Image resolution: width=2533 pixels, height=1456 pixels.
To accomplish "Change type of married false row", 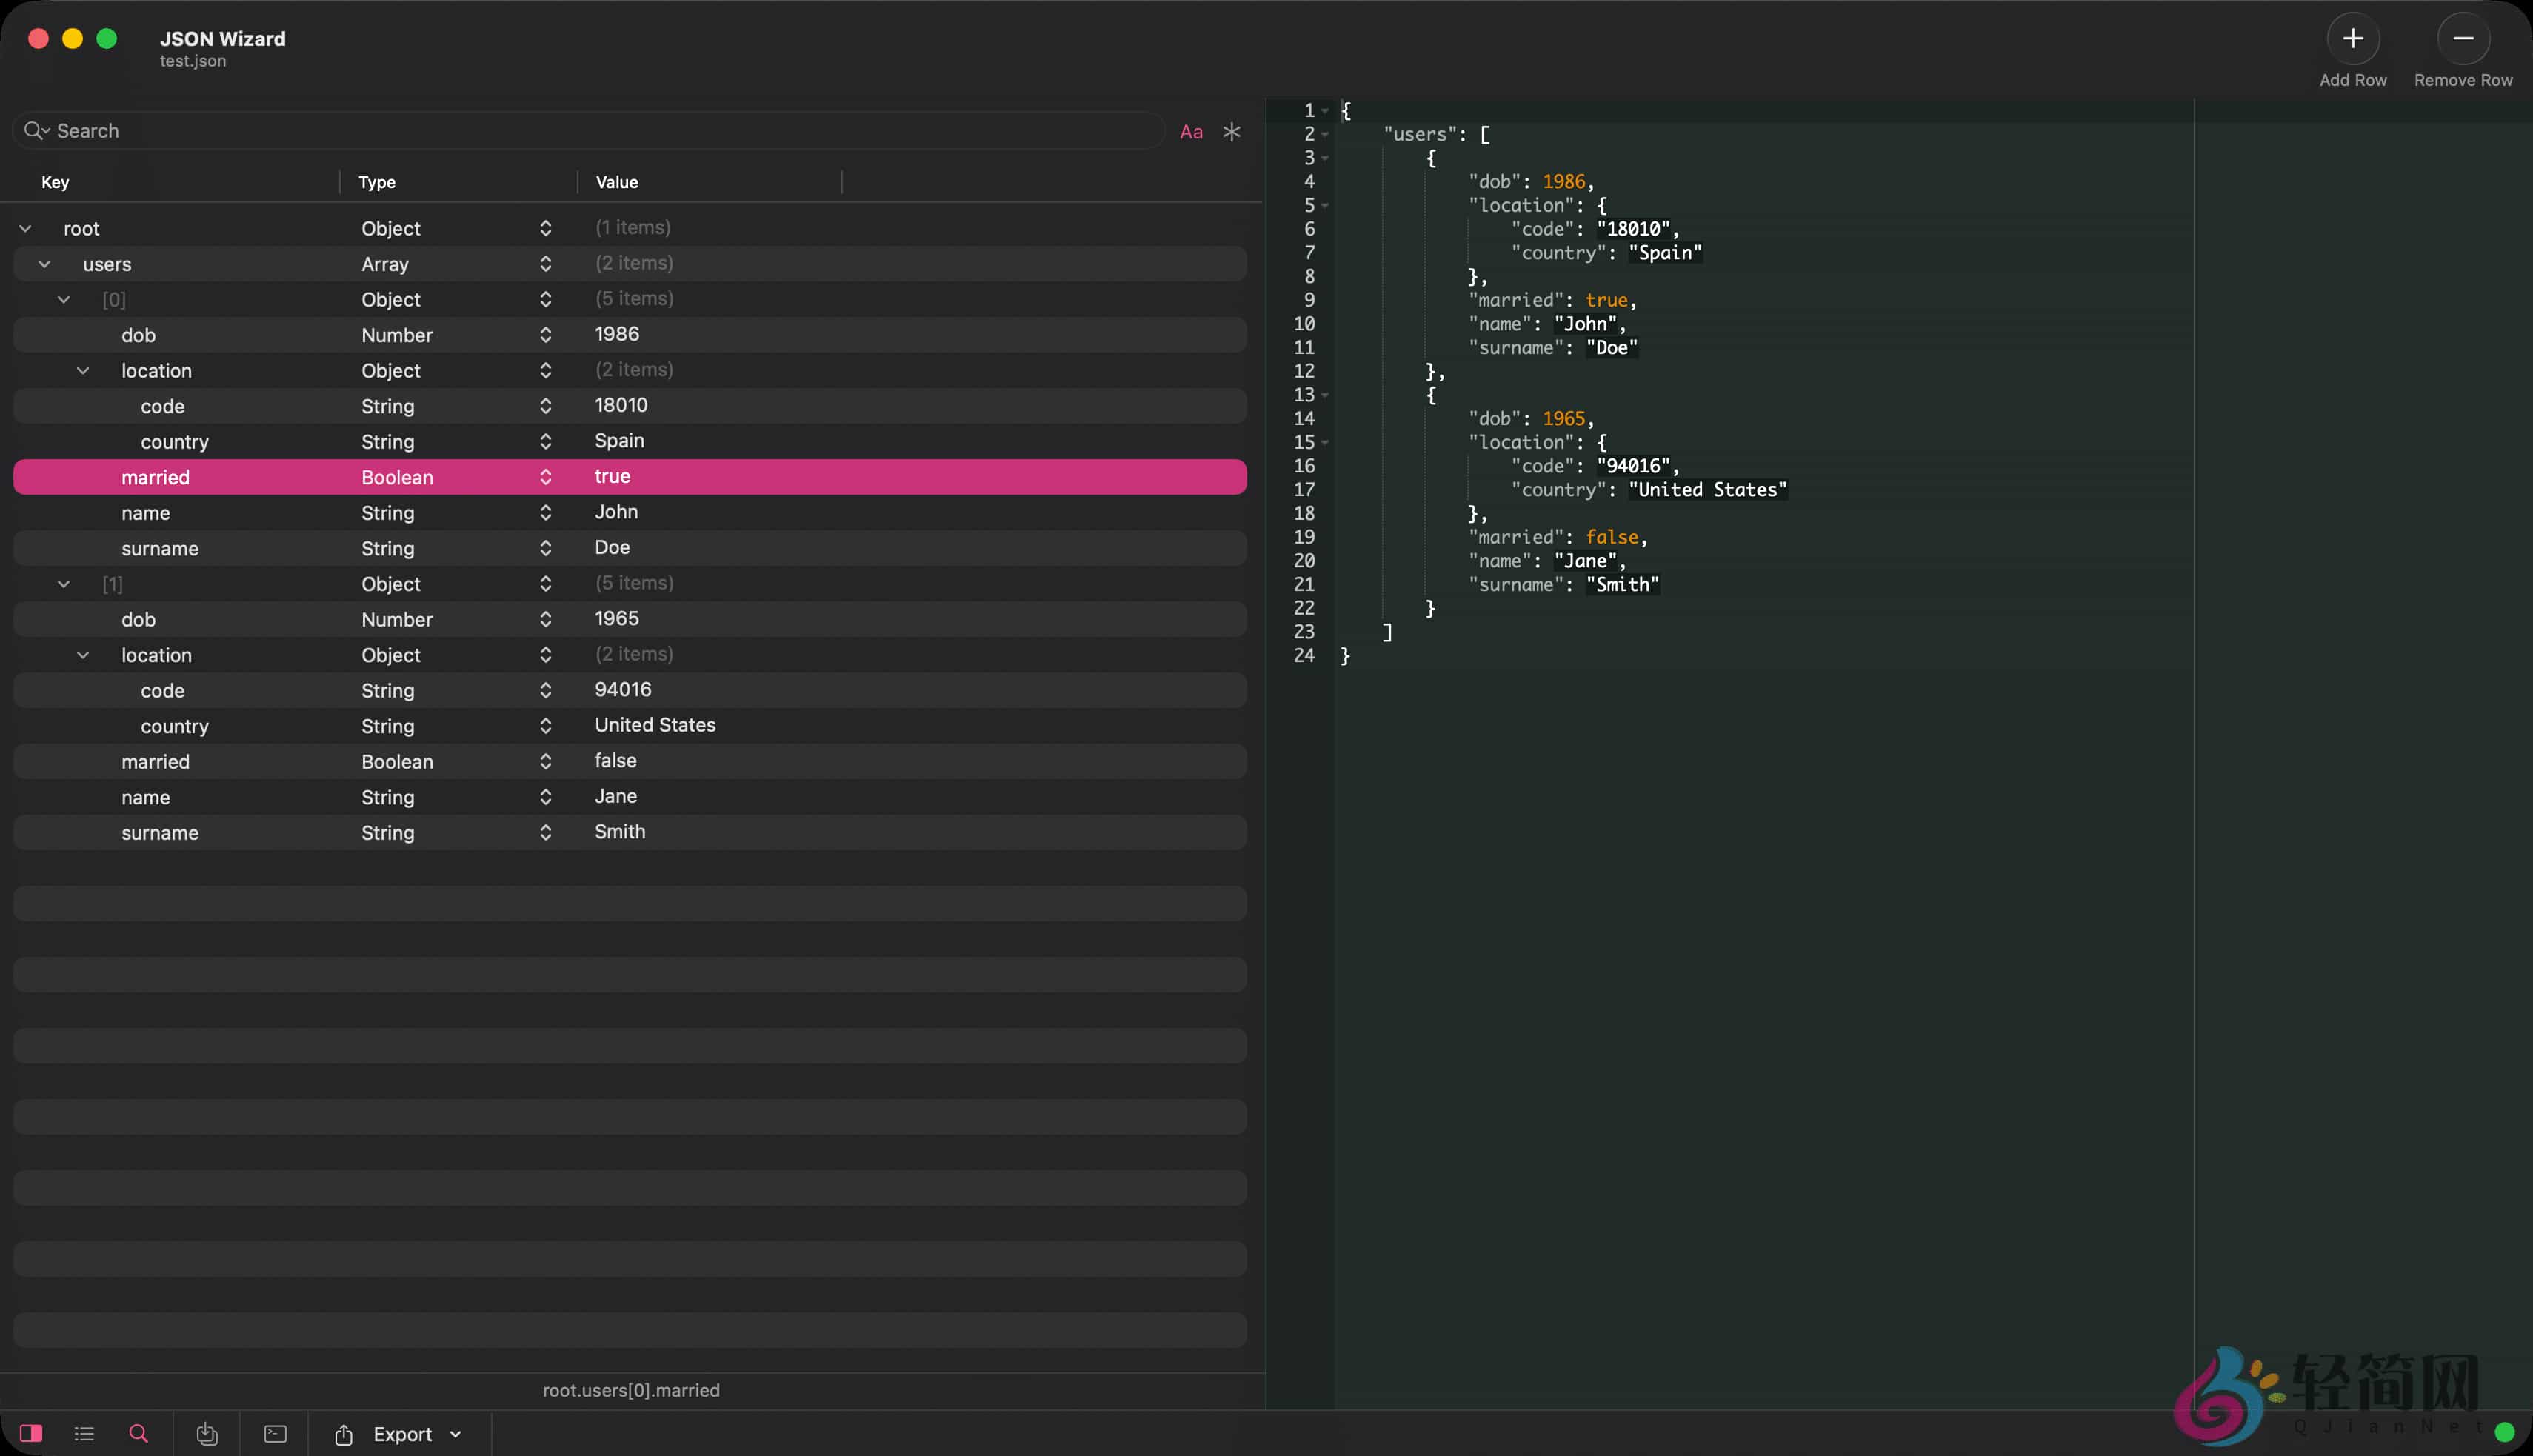I will pyautogui.click(x=545, y=762).
